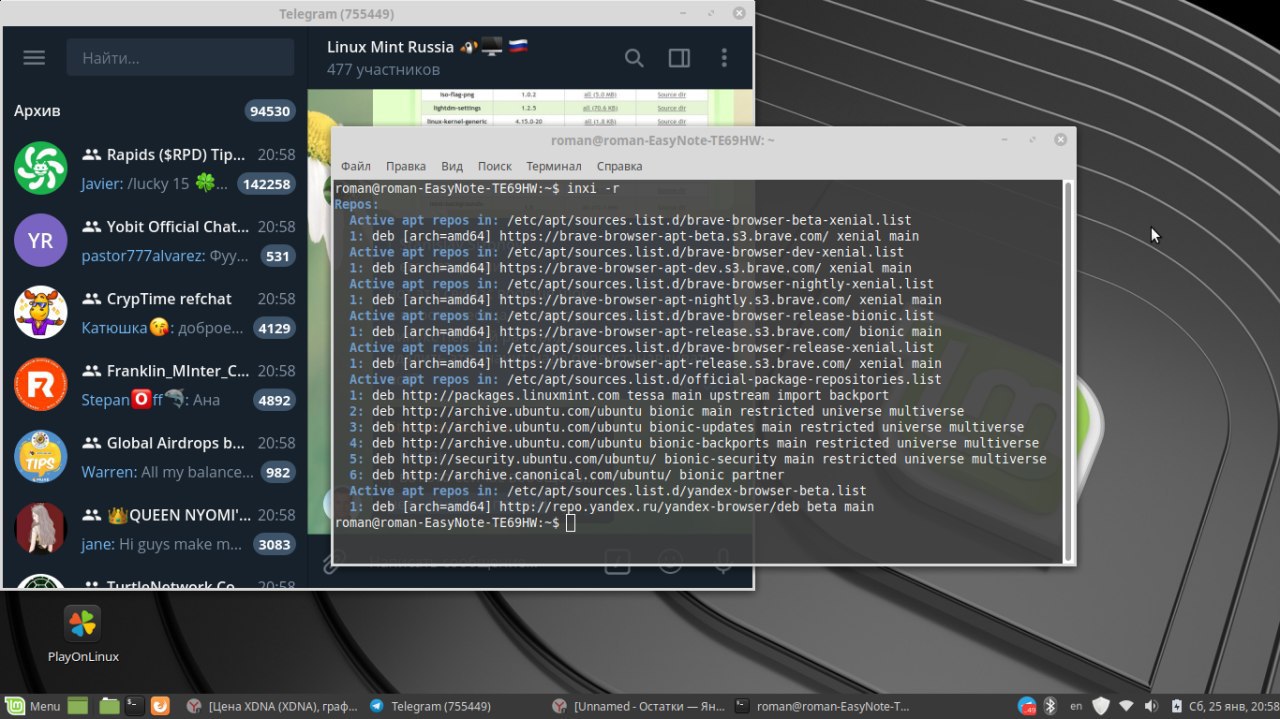Open Telegram chat options three-dot menu
1280x719 pixels.
[x=723, y=58]
